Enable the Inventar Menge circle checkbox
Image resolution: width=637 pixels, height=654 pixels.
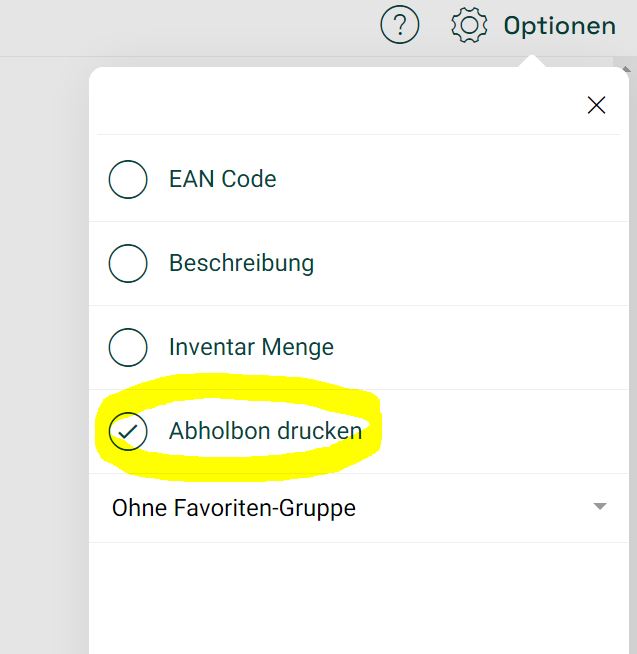[128, 347]
